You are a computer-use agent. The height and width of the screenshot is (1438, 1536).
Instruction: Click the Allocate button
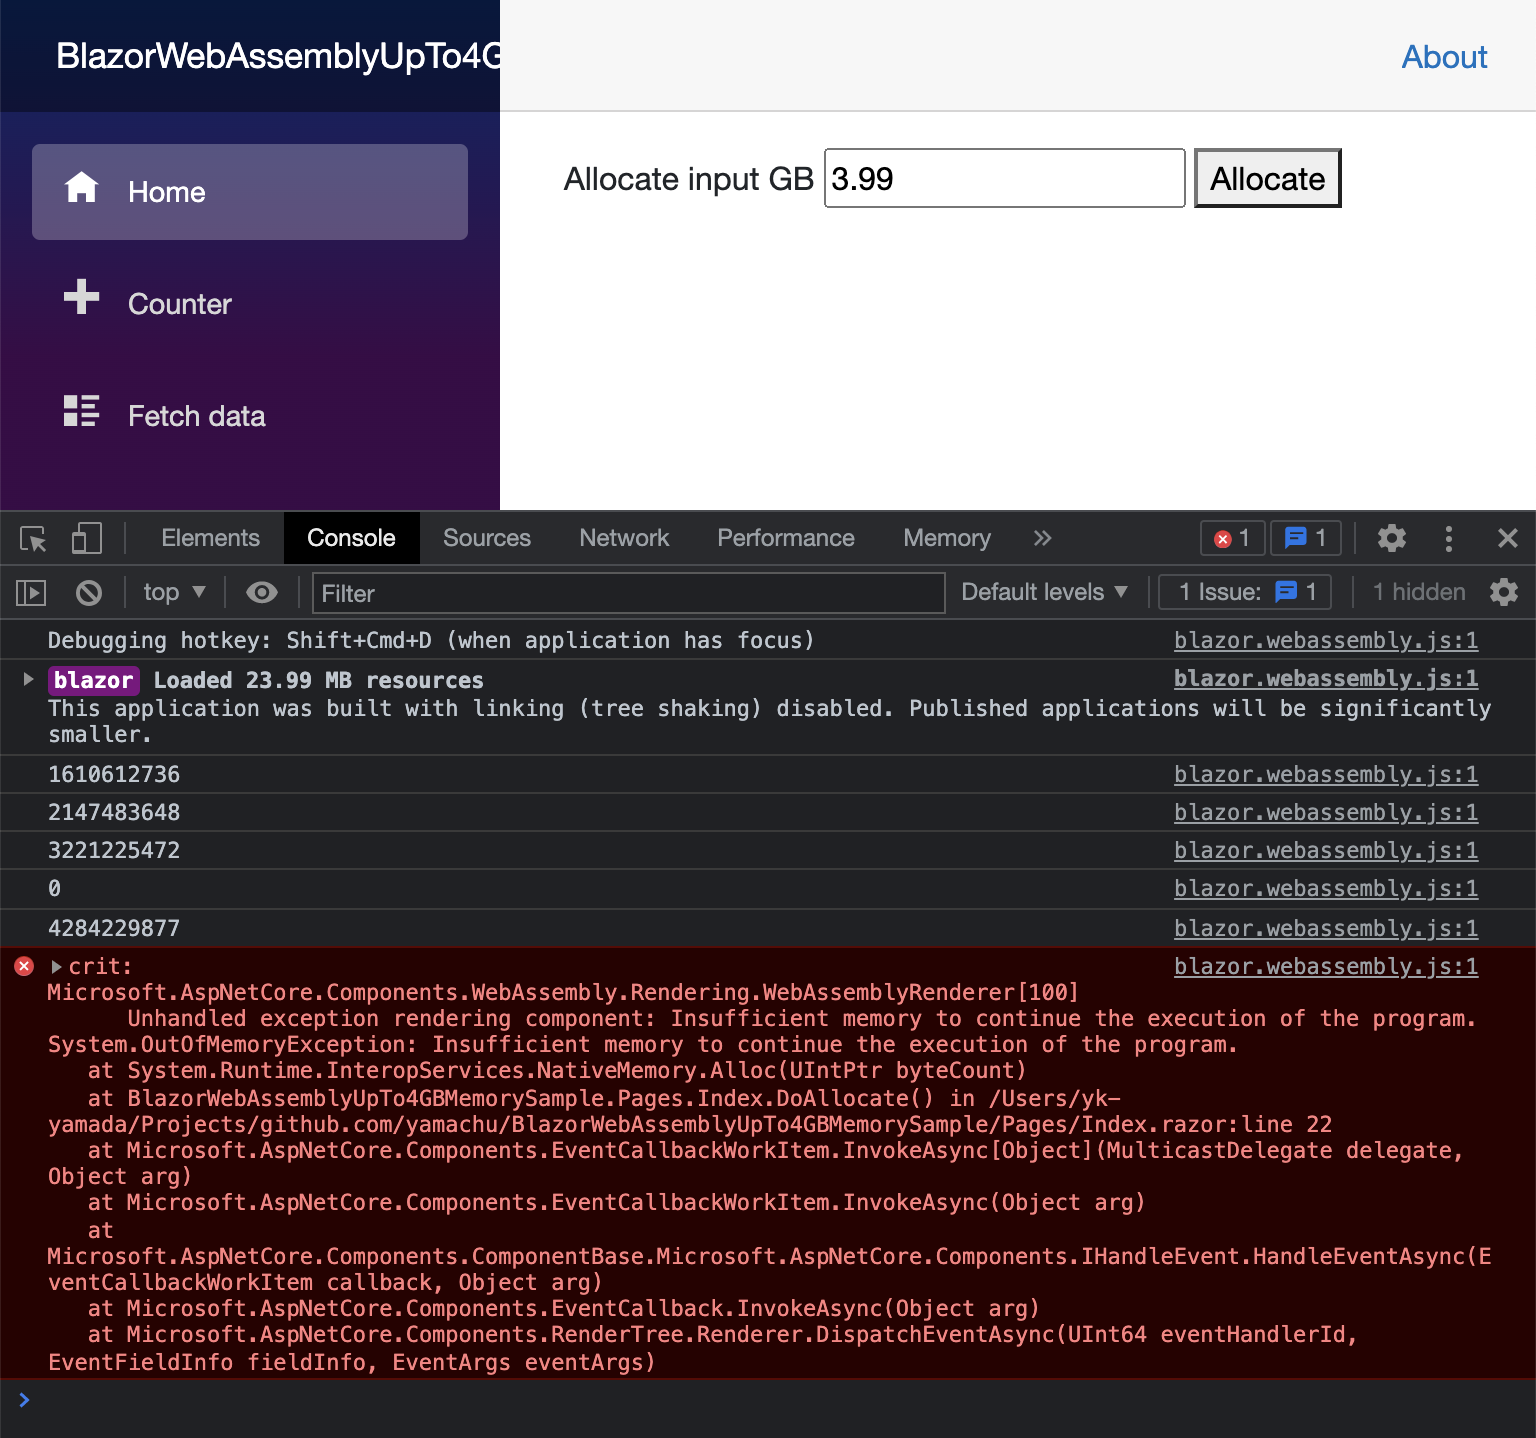[1267, 178]
